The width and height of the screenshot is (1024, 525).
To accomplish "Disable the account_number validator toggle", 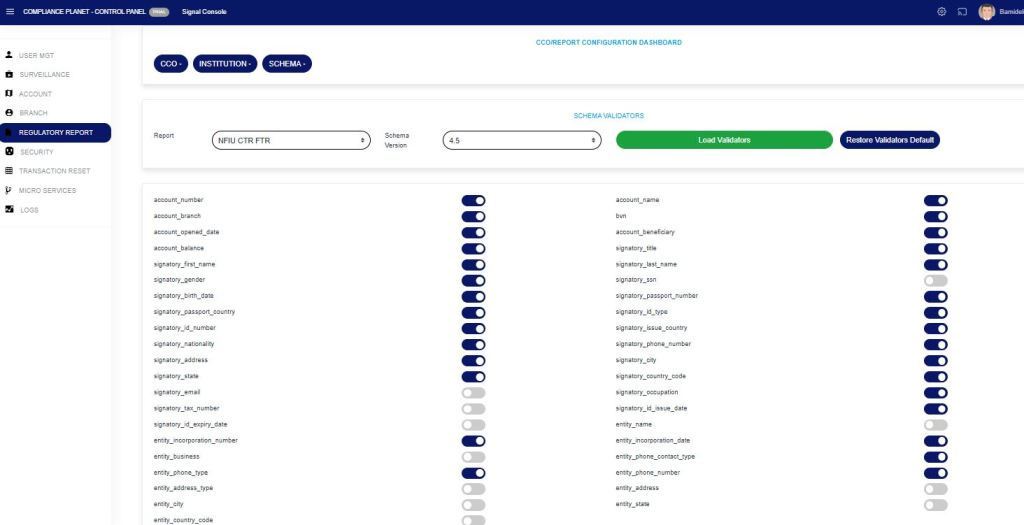I will [x=473, y=200].
